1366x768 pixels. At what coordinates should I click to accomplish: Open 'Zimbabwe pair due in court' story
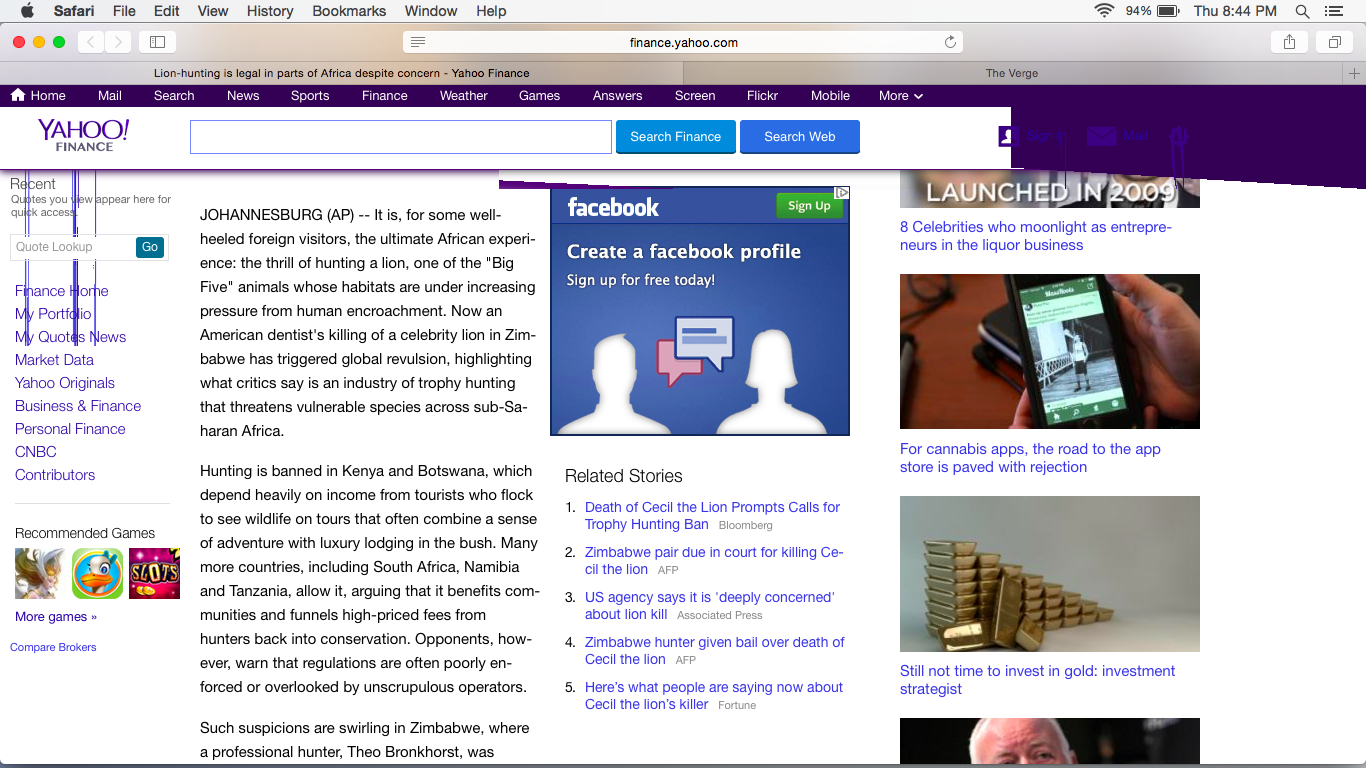[x=714, y=560]
